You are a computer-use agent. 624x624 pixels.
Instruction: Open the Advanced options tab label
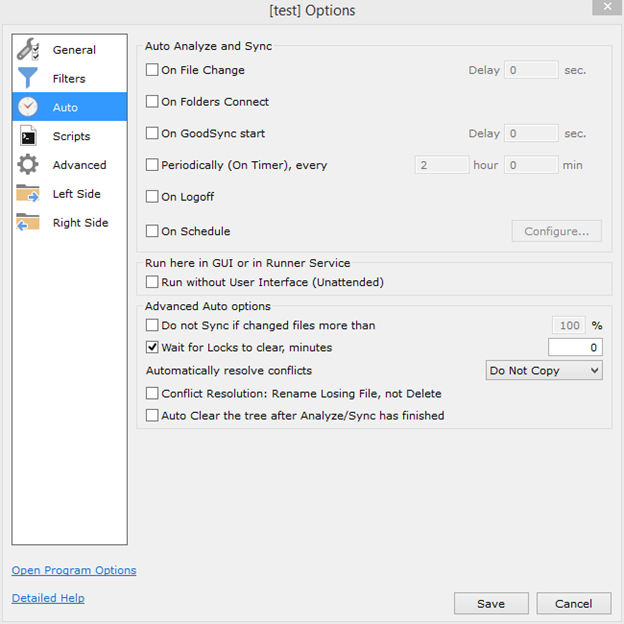79,165
